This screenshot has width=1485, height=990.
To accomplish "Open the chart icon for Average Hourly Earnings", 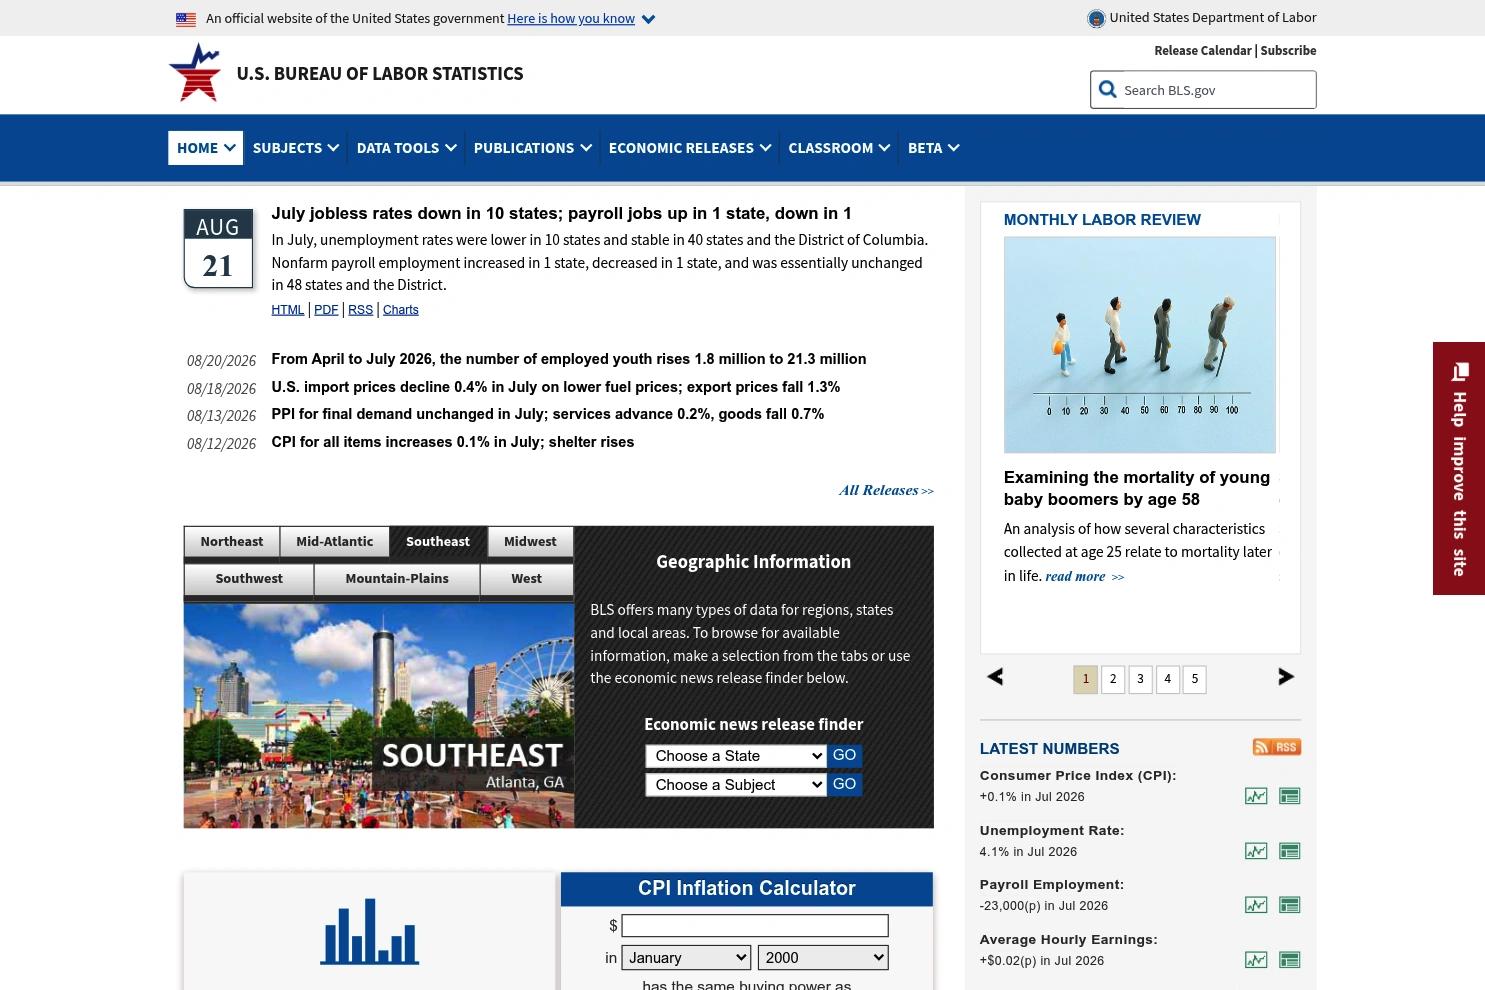I will (x=1255, y=960).
